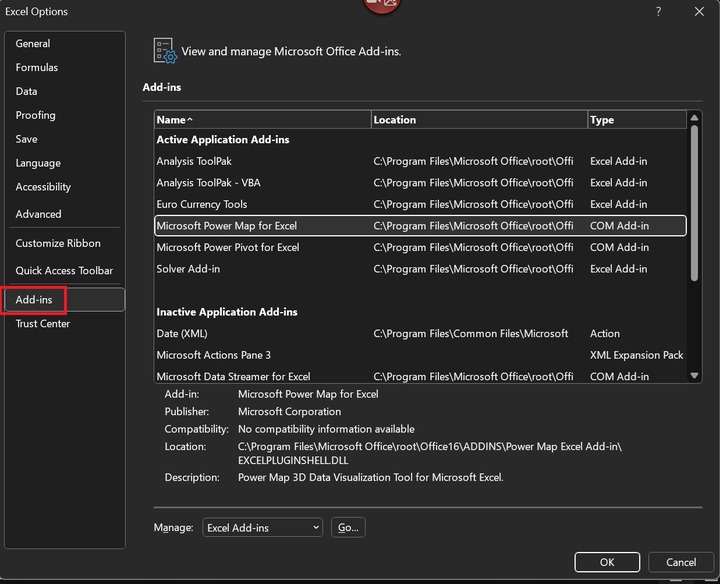Open the General options category
Image resolution: width=720 pixels, height=584 pixels.
click(33, 44)
